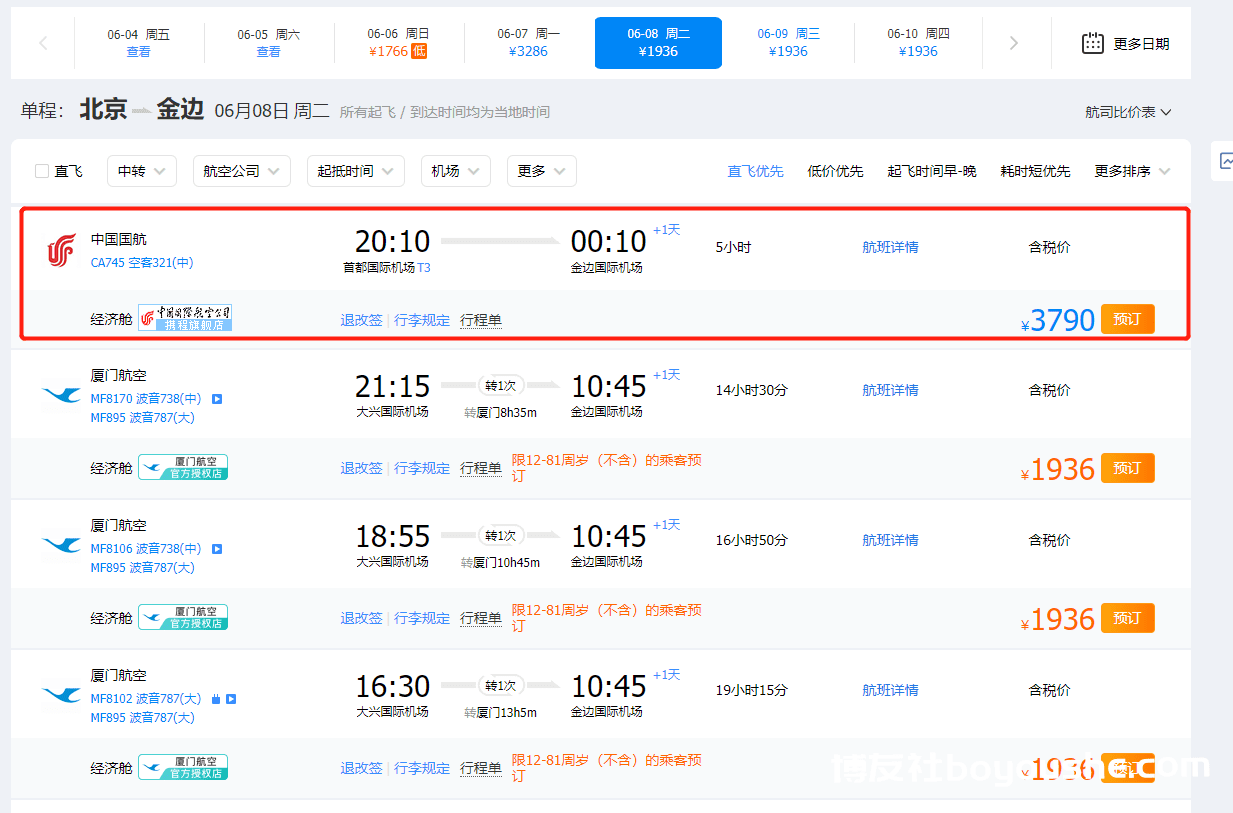Expand the 航司比价表 dropdown
The width and height of the screenshot is (1233, 813).
pyautogui.click(x=1128, y=112)
